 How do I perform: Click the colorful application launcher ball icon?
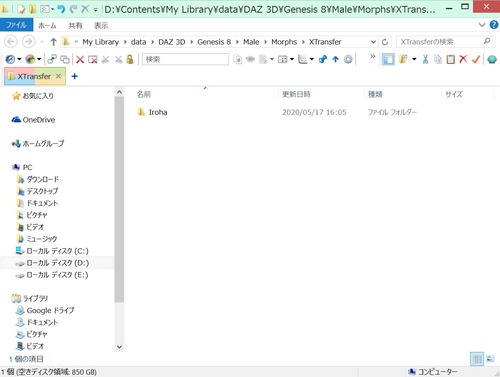point(30,59)
